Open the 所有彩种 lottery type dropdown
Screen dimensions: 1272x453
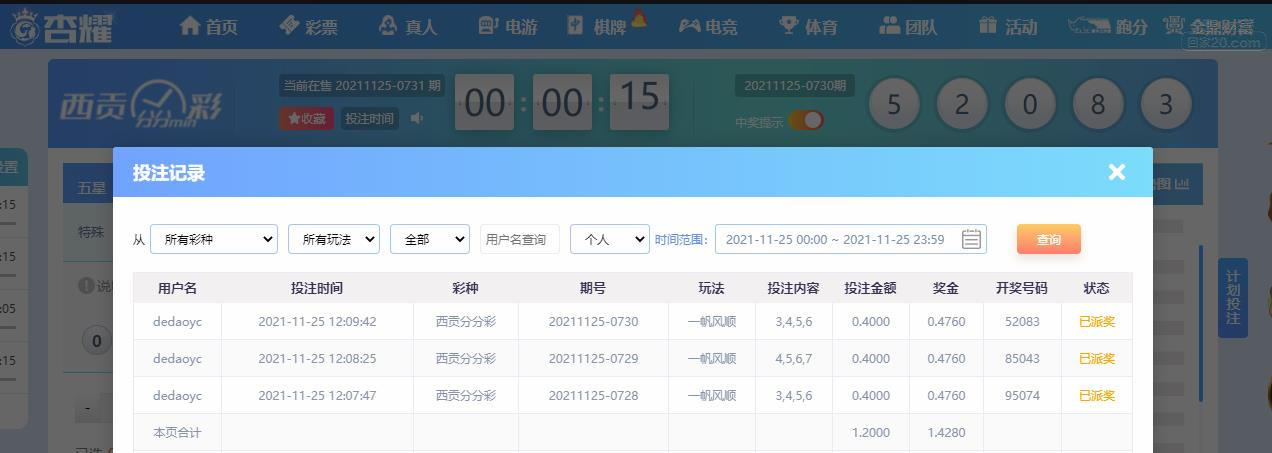214,239
